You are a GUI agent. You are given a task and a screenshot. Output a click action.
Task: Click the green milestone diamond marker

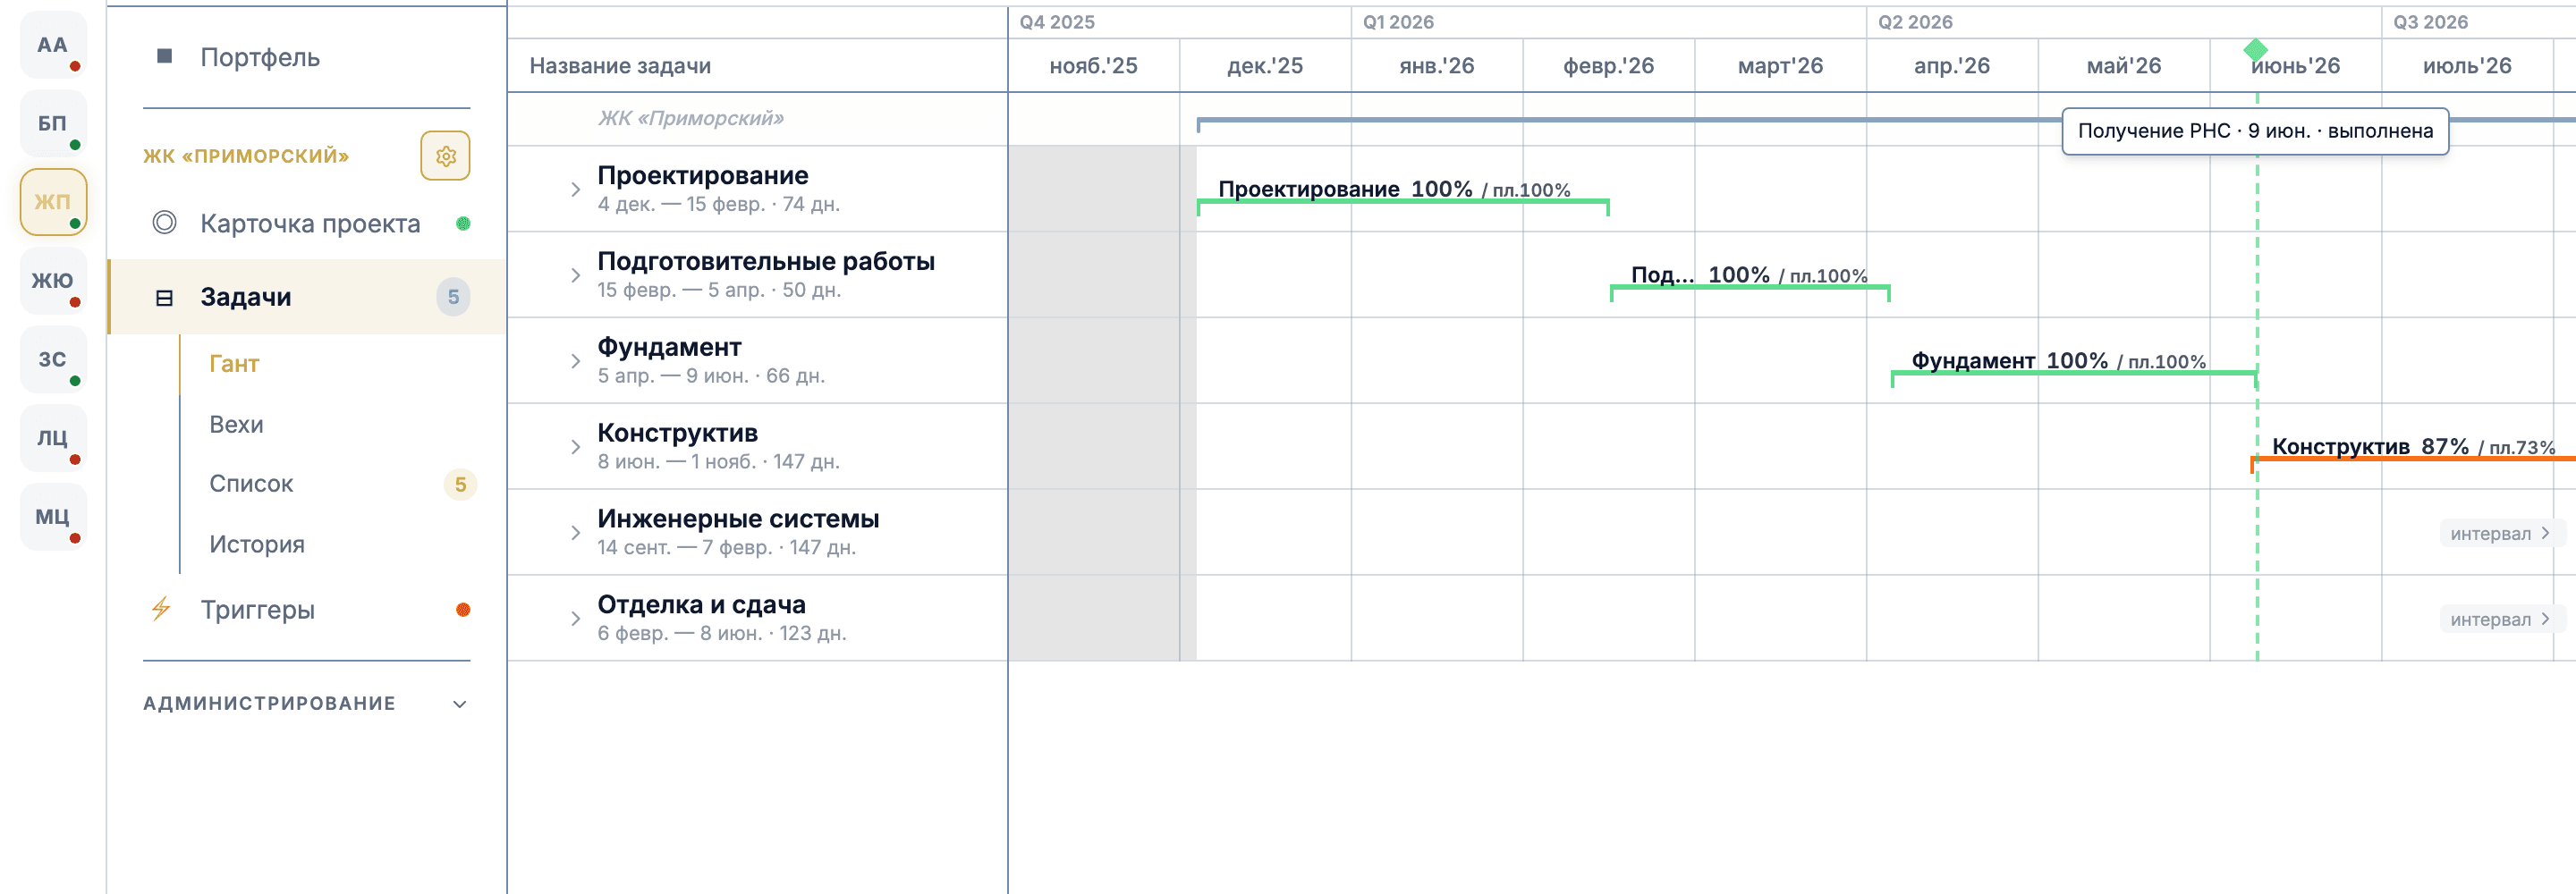click(x=2255, y=49)
